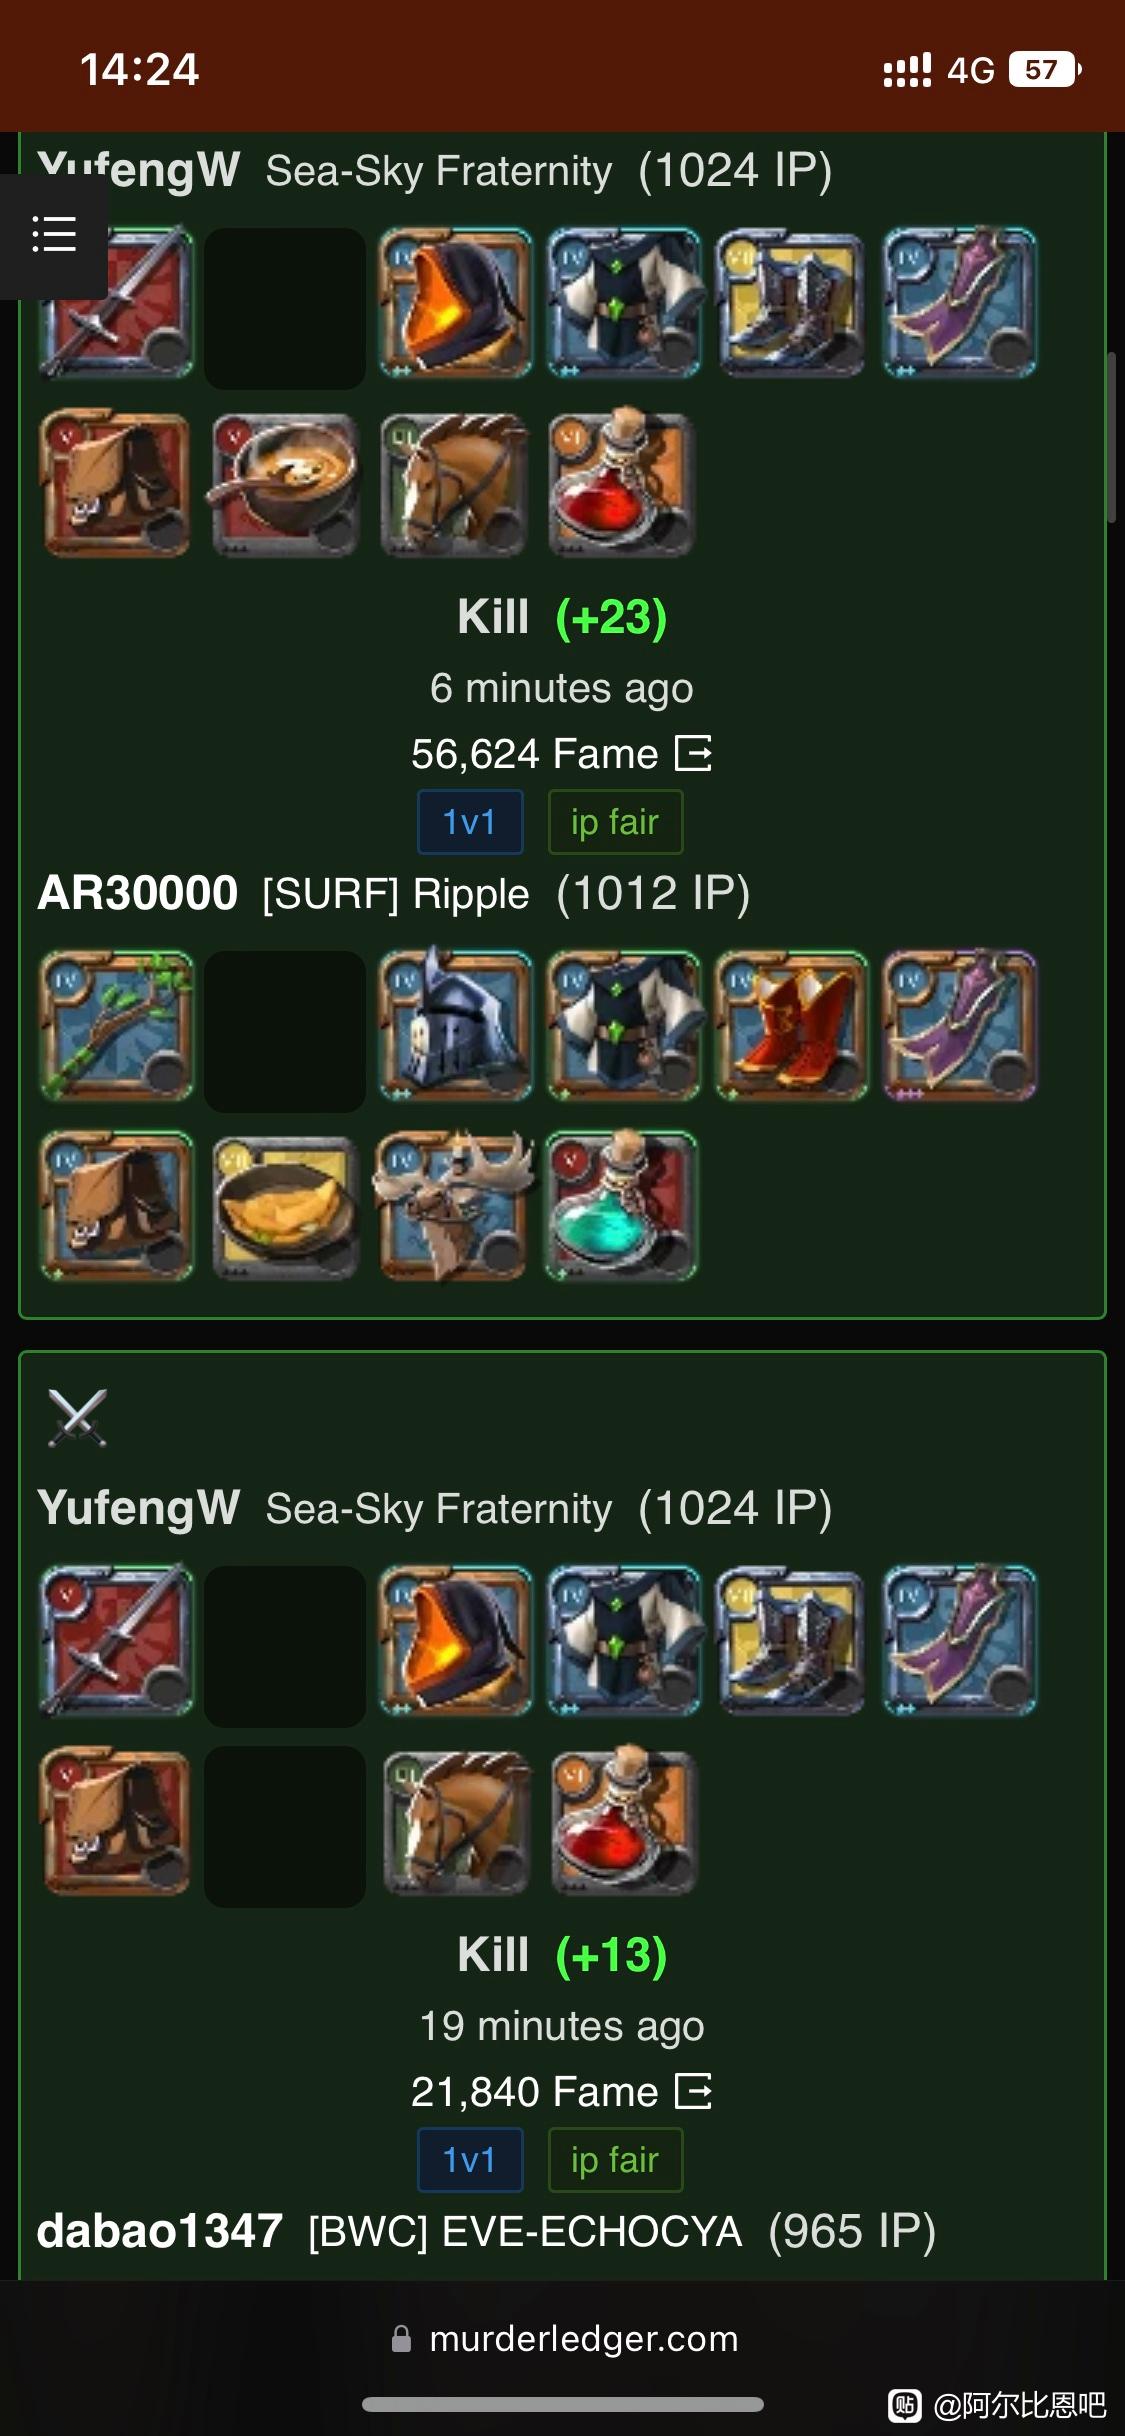Select AR30000's red boots icon

tap(792, 1027)
